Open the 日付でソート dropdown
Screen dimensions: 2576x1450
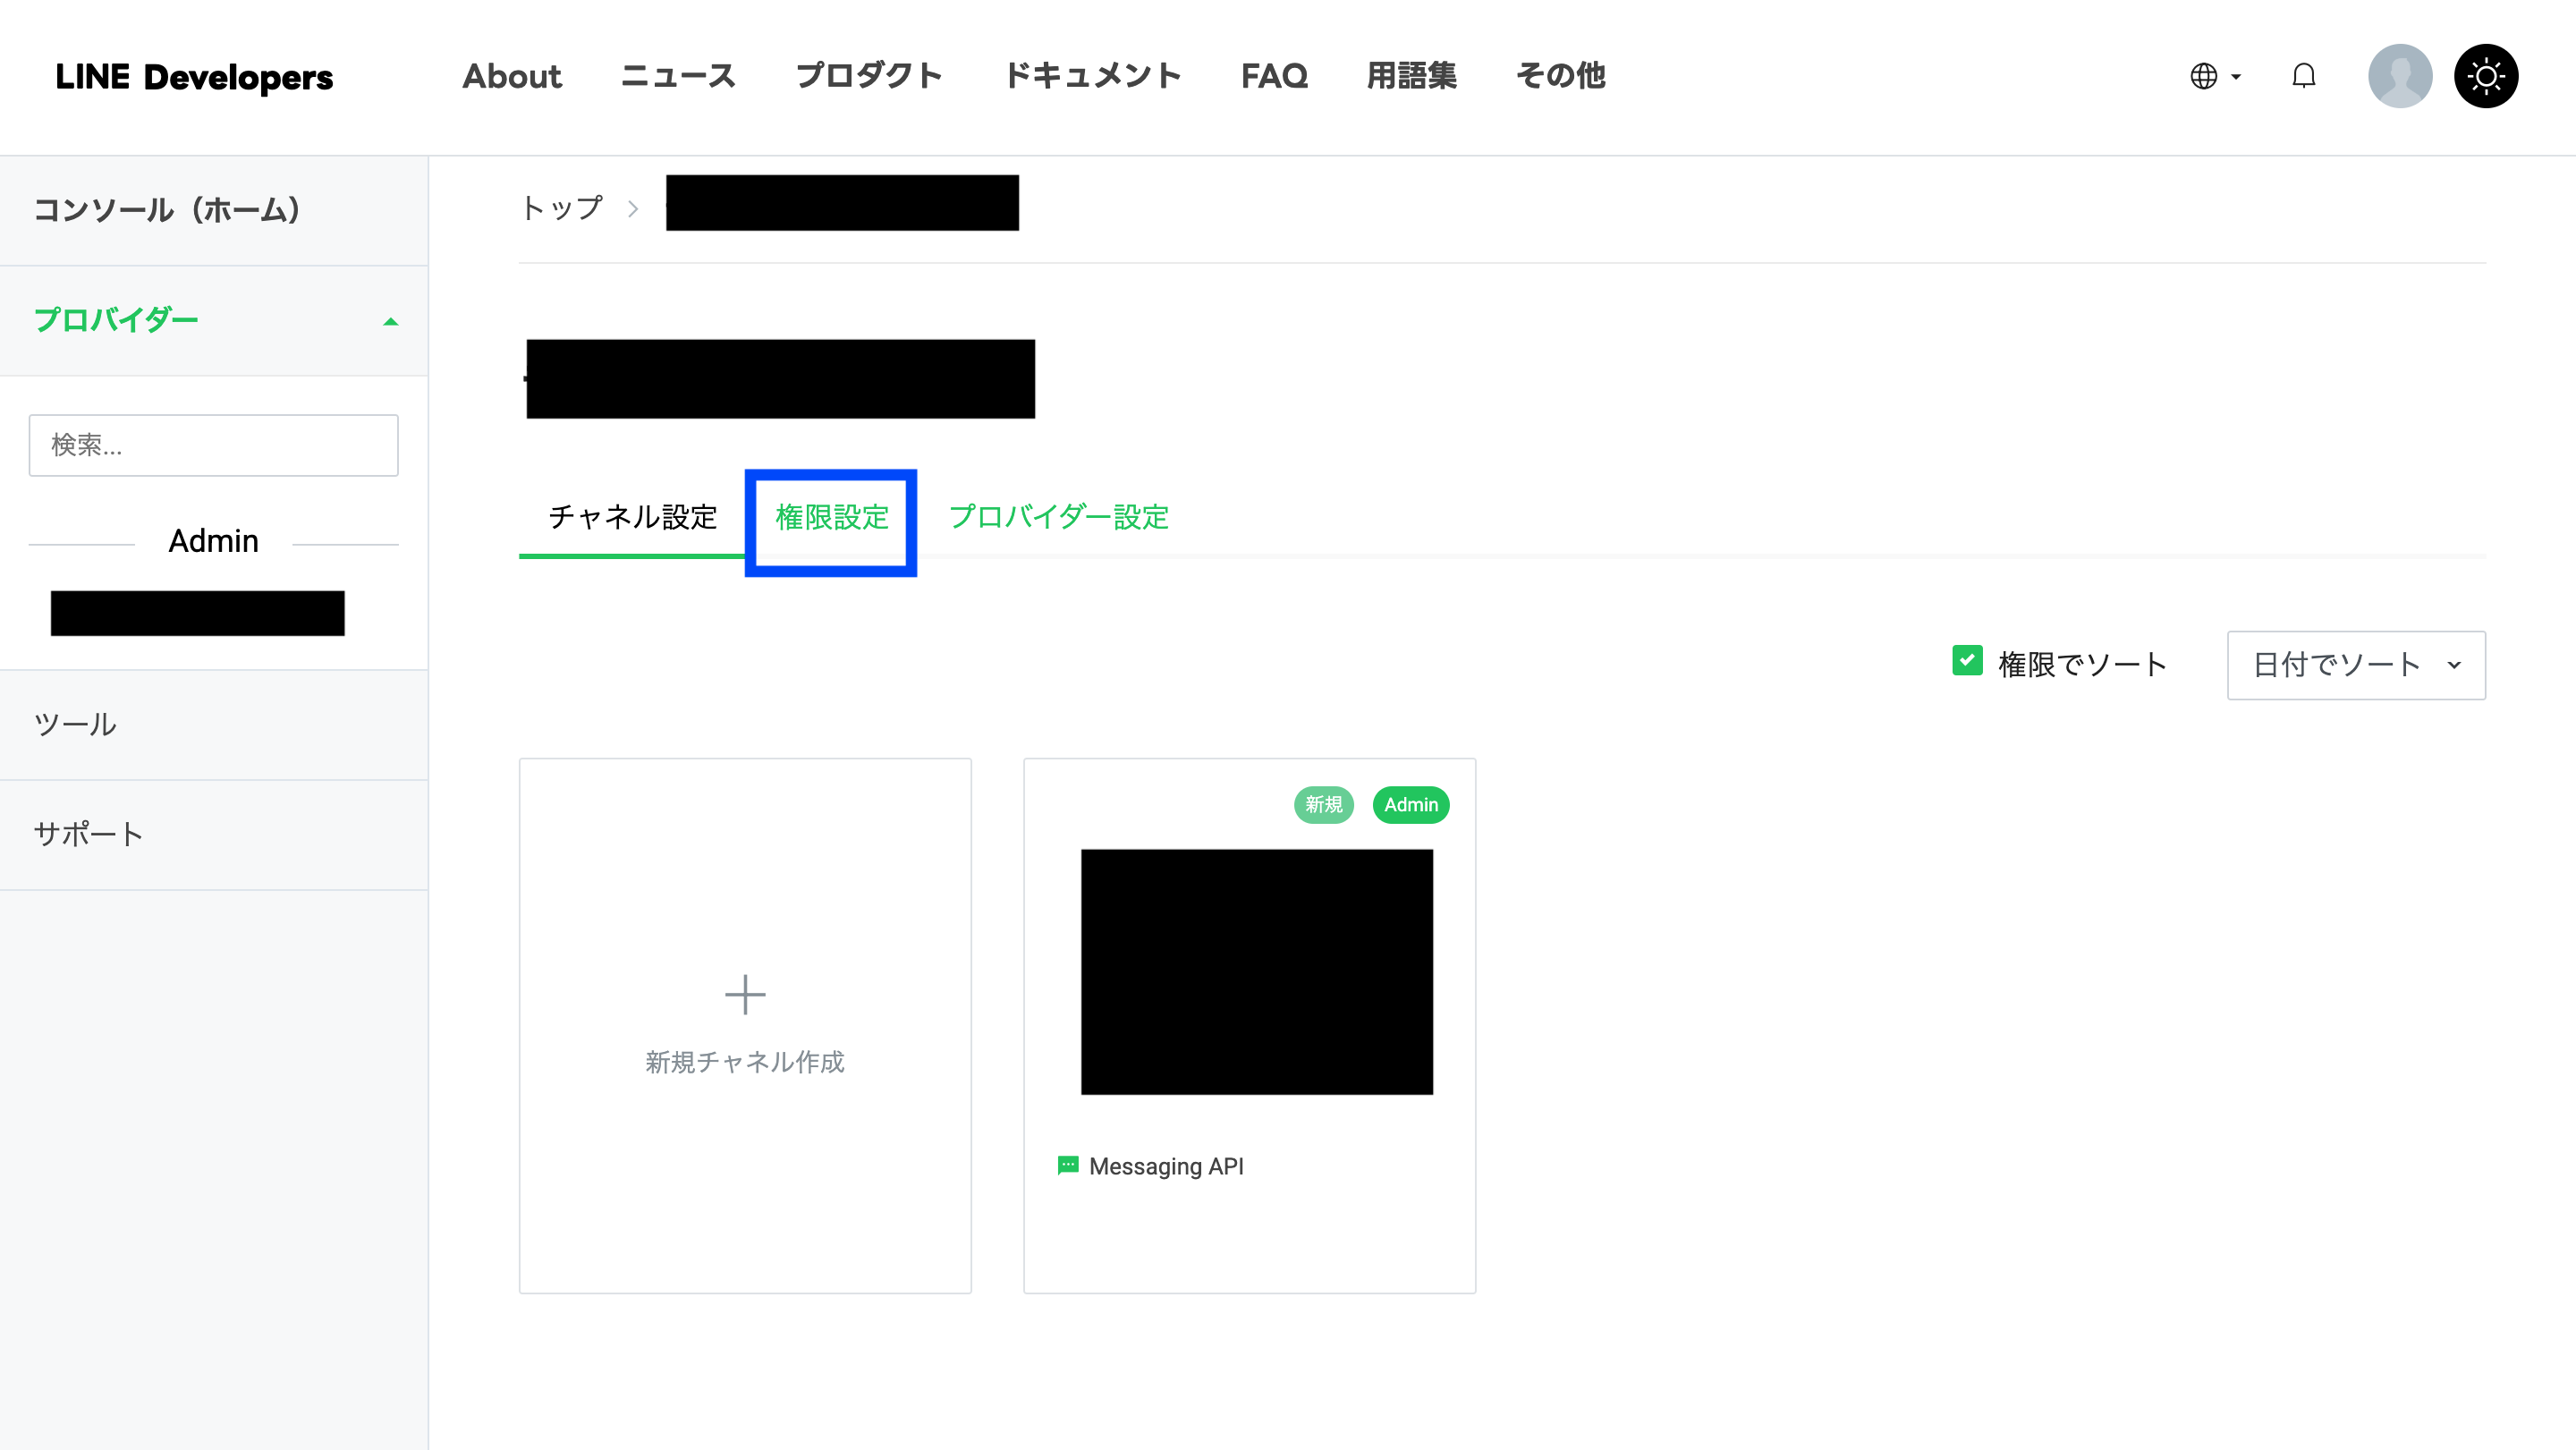coord(2355,664)
